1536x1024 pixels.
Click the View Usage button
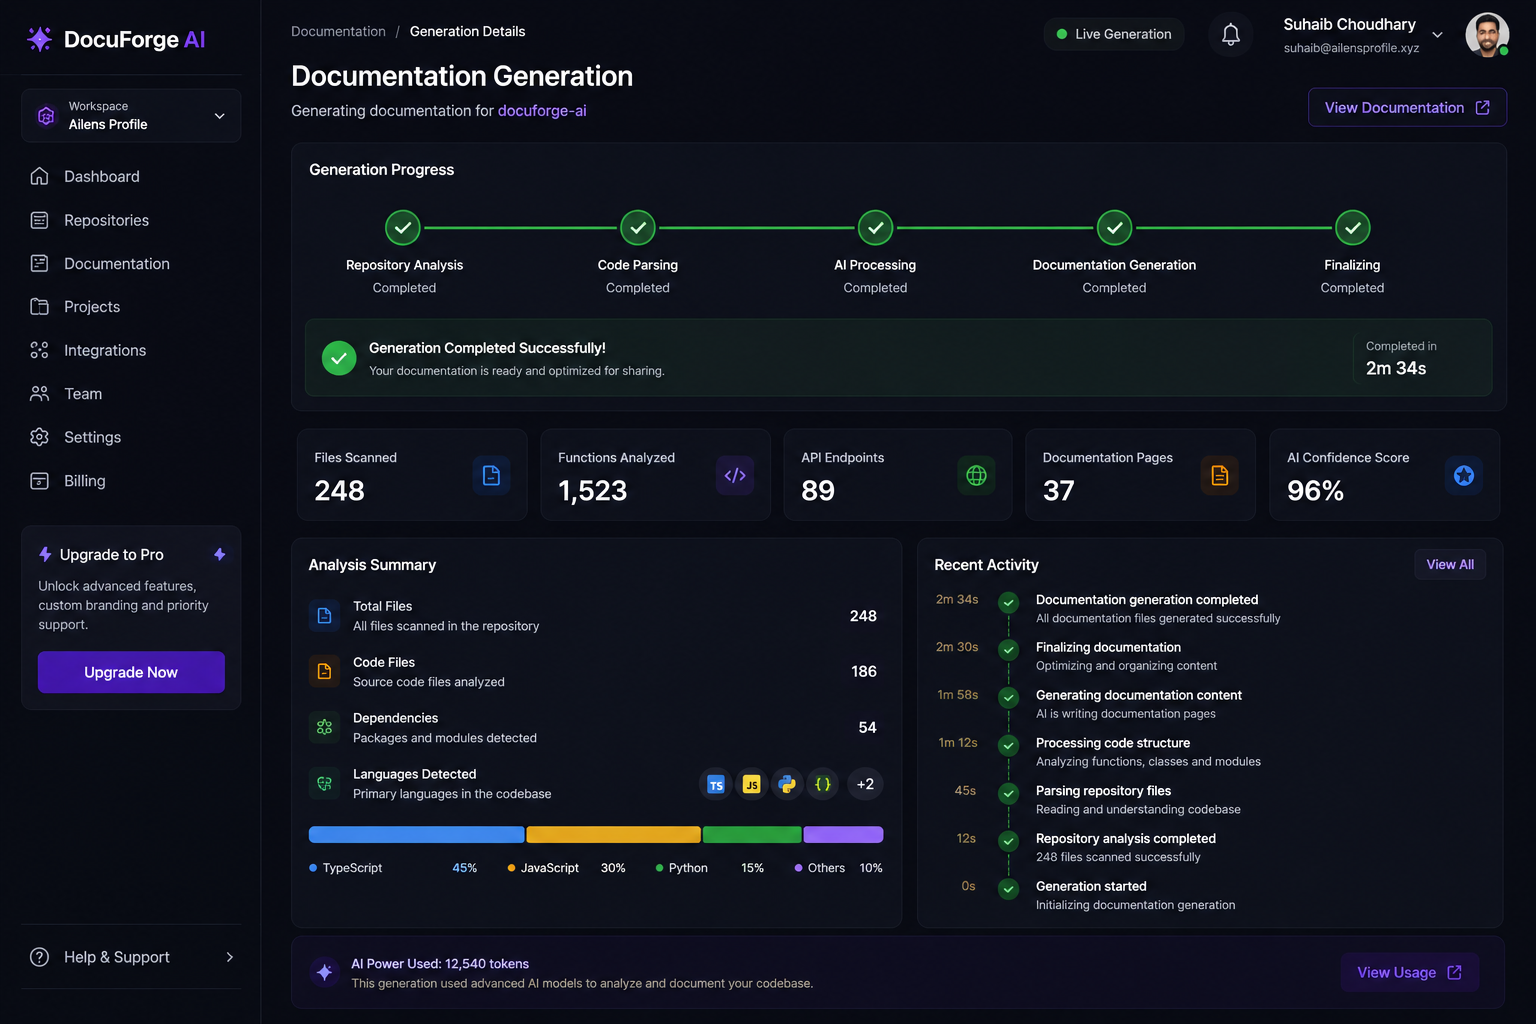pyautogui.click(x=1409, y=972)
